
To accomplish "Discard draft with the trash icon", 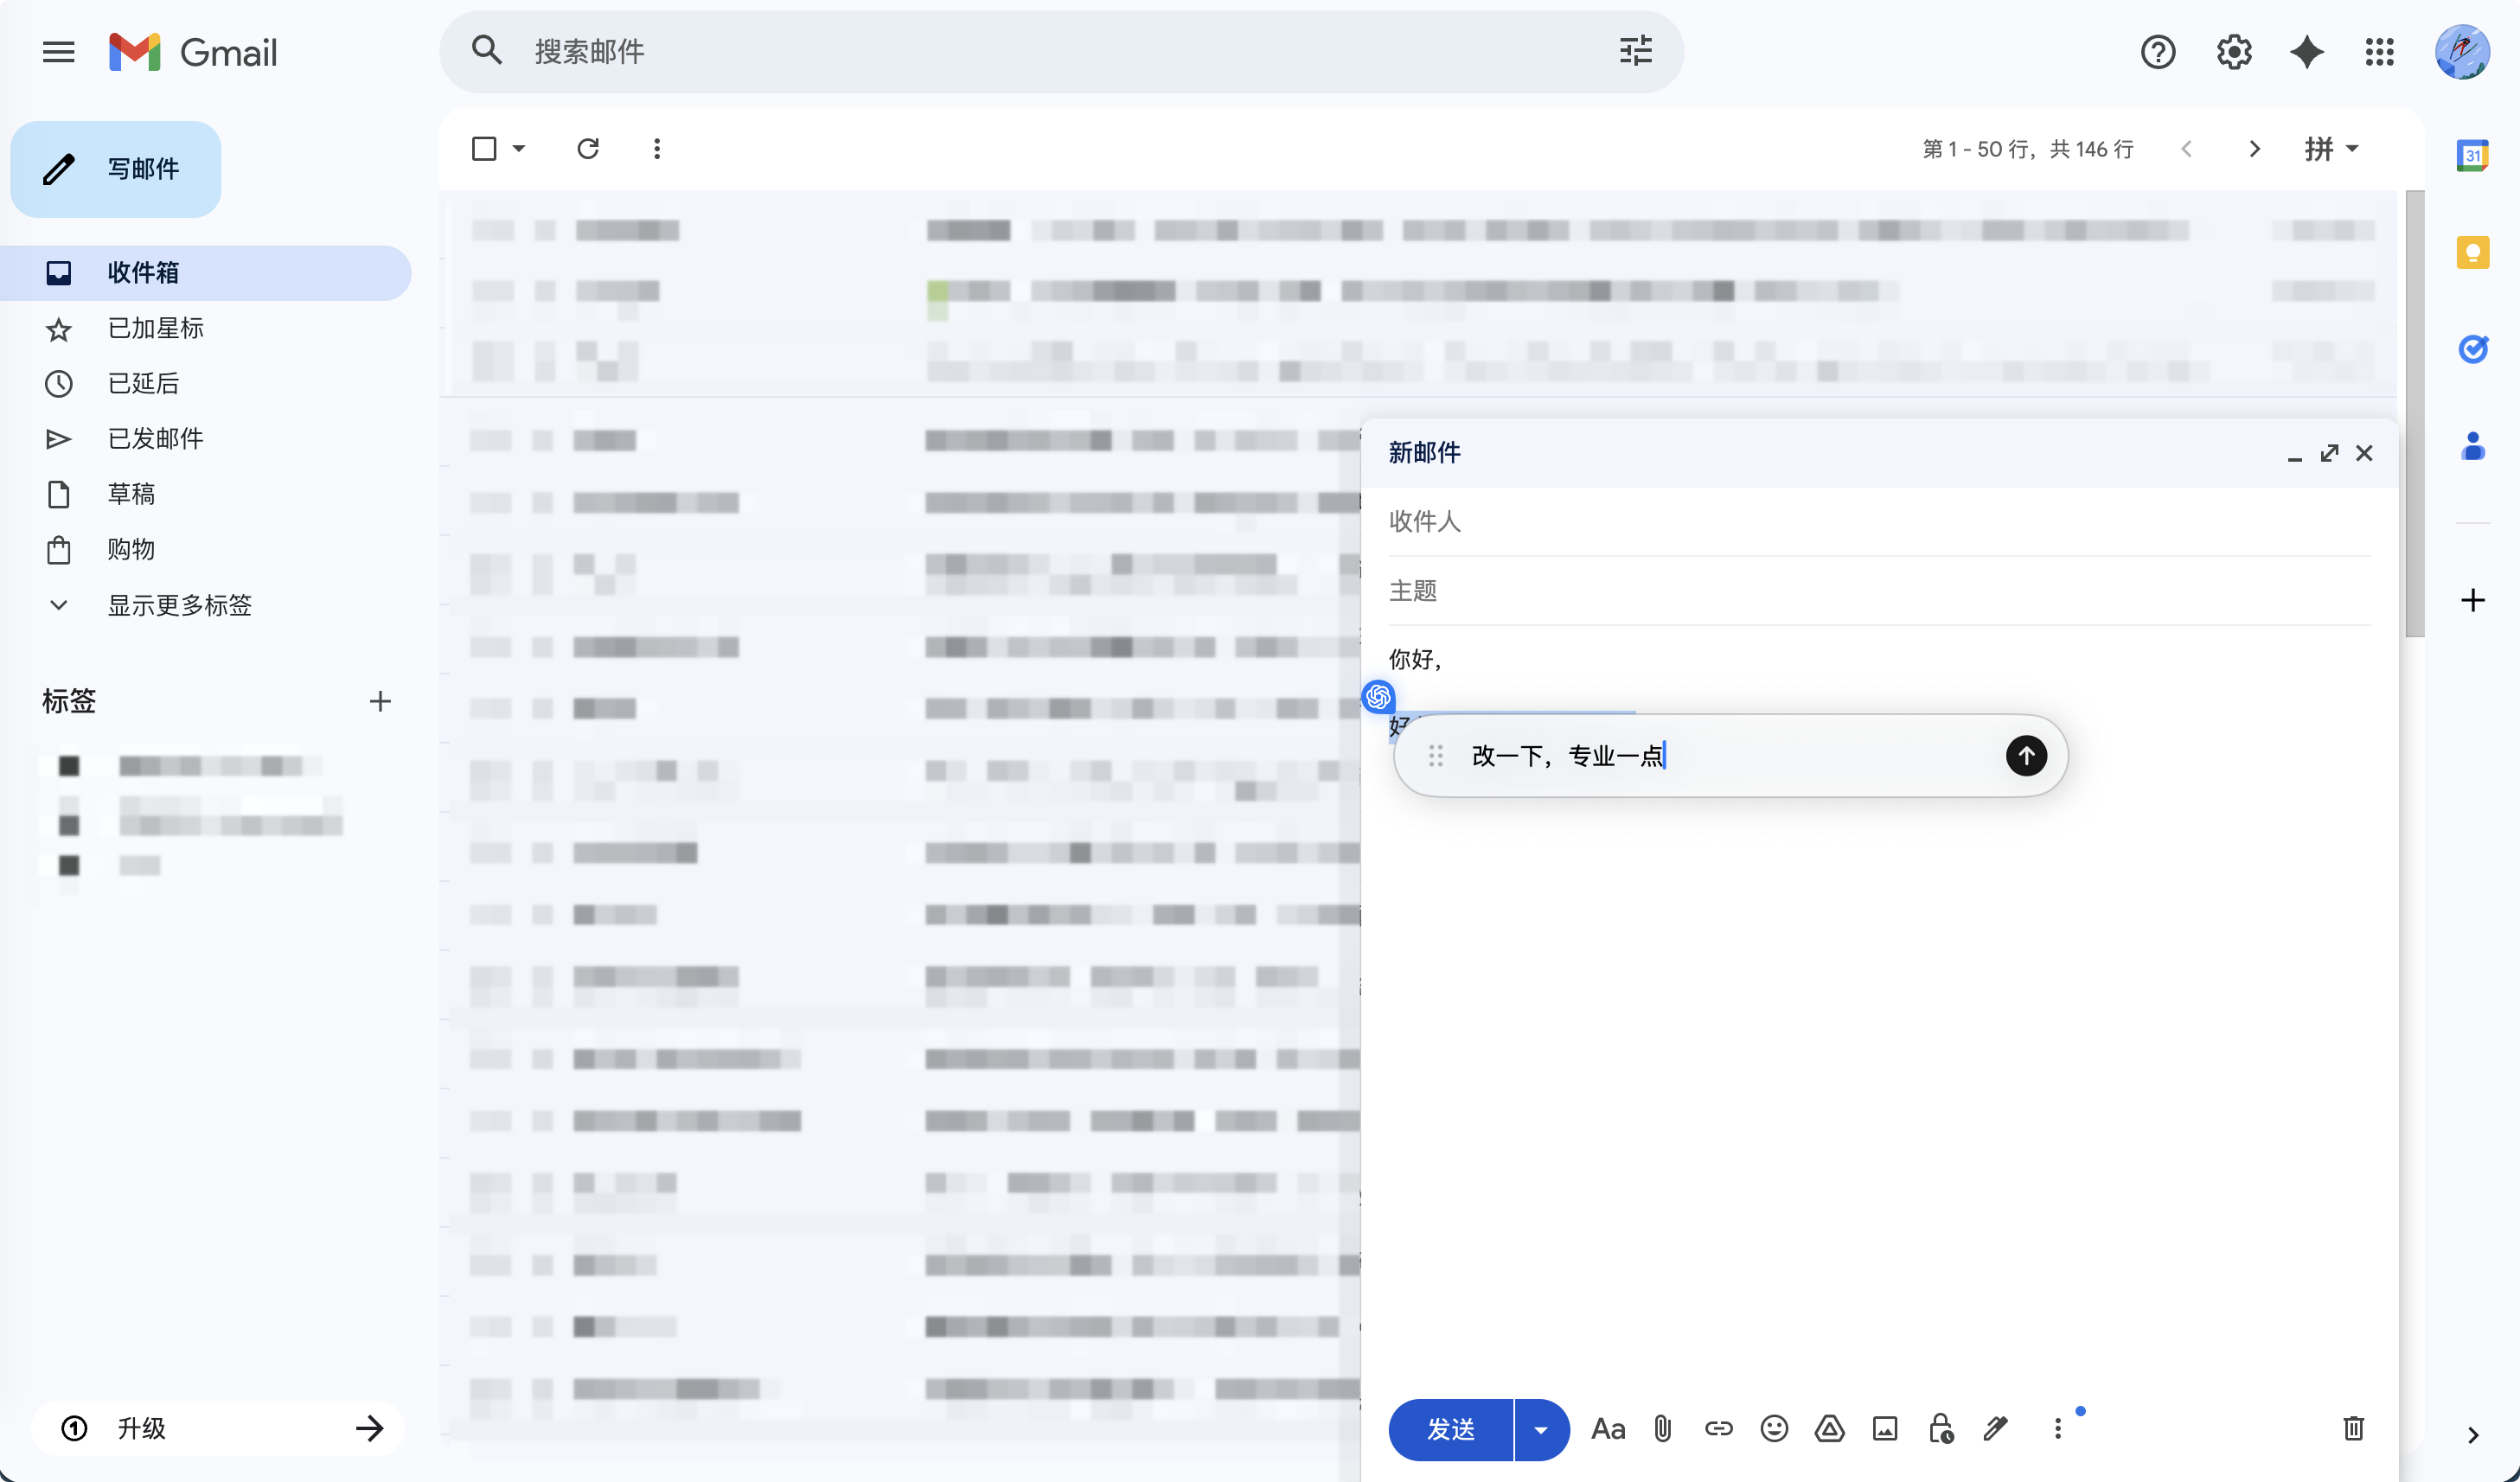I will click(2353, 1428).
